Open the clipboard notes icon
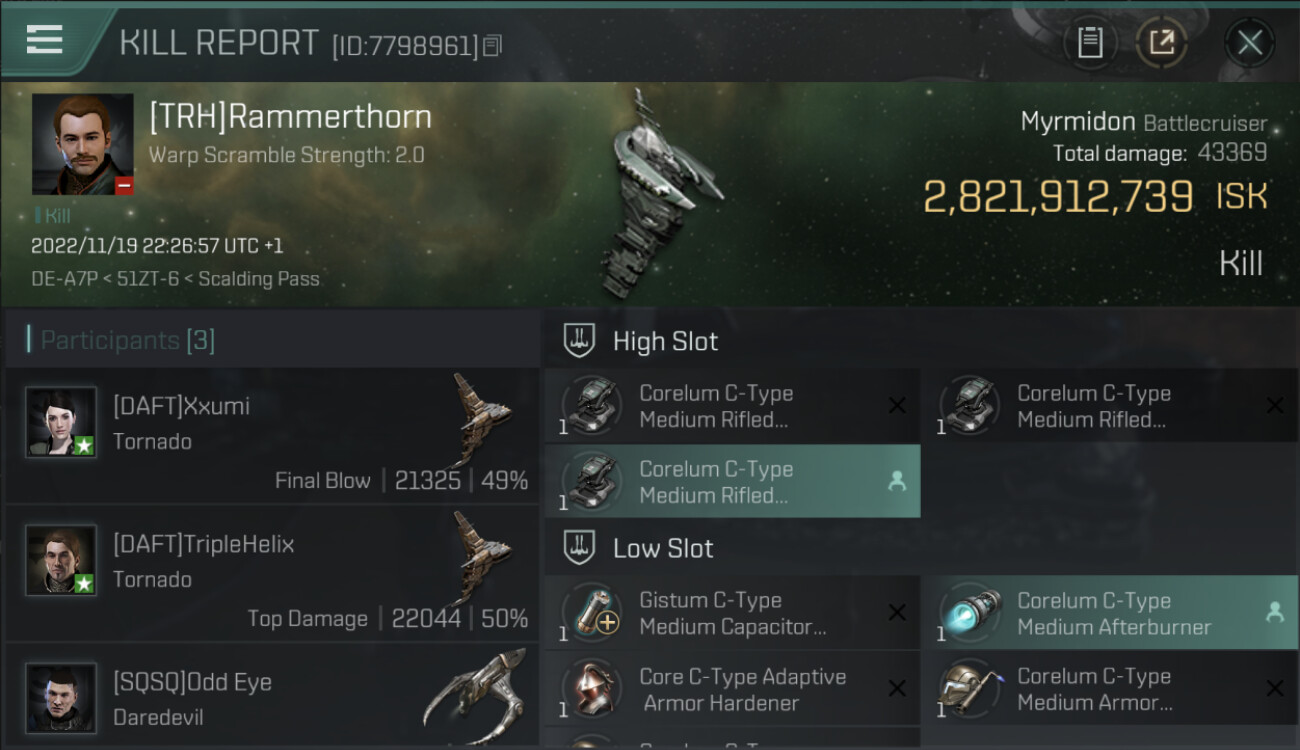1300x750 pixels. click(1090, 42)
